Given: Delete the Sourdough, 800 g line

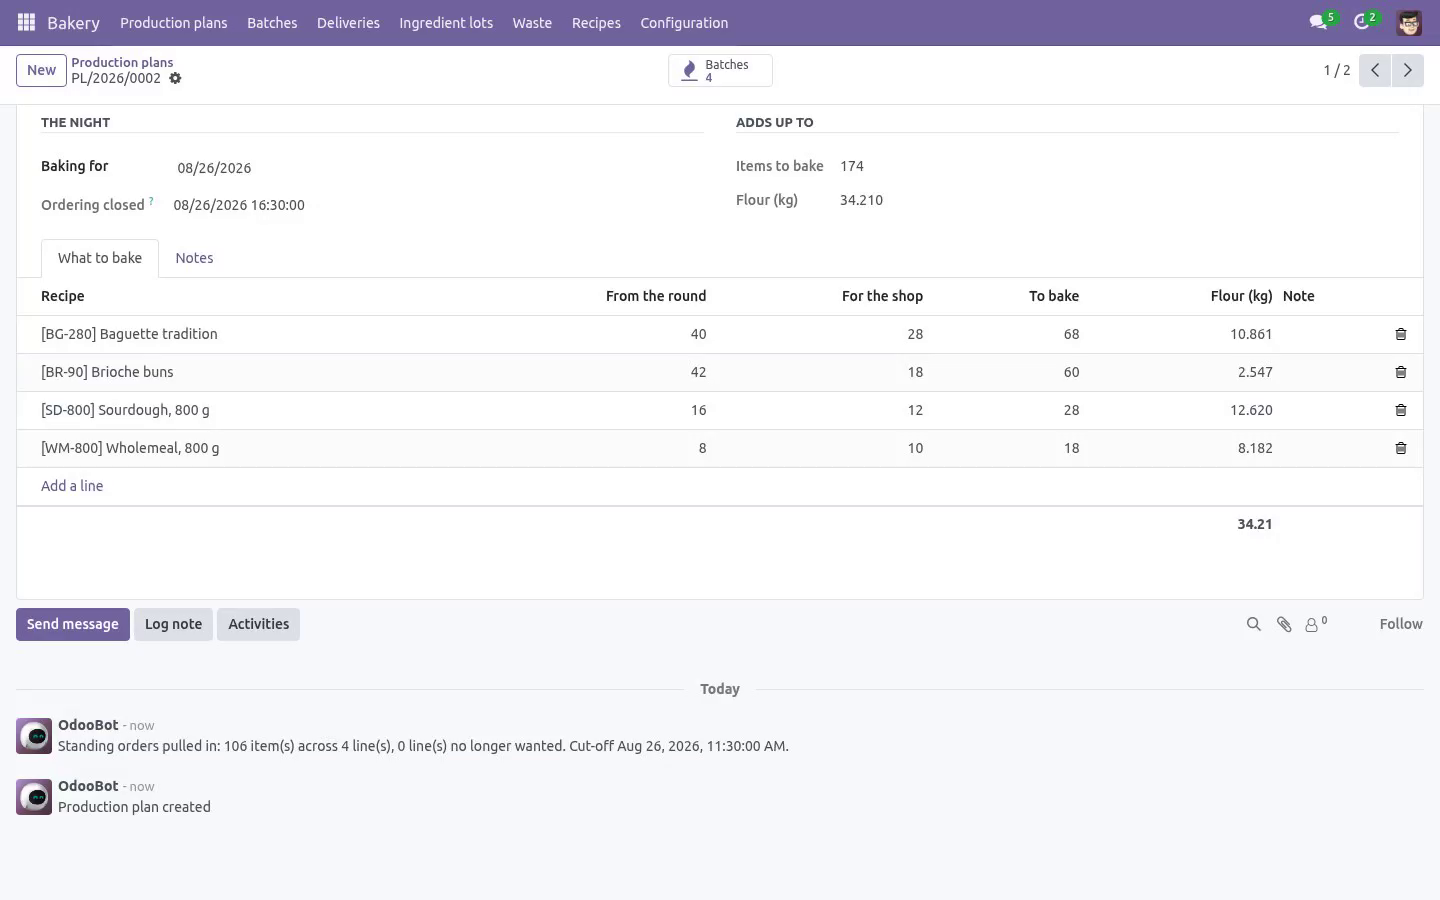Looking at the screenshot, I should coord(1401,410).
